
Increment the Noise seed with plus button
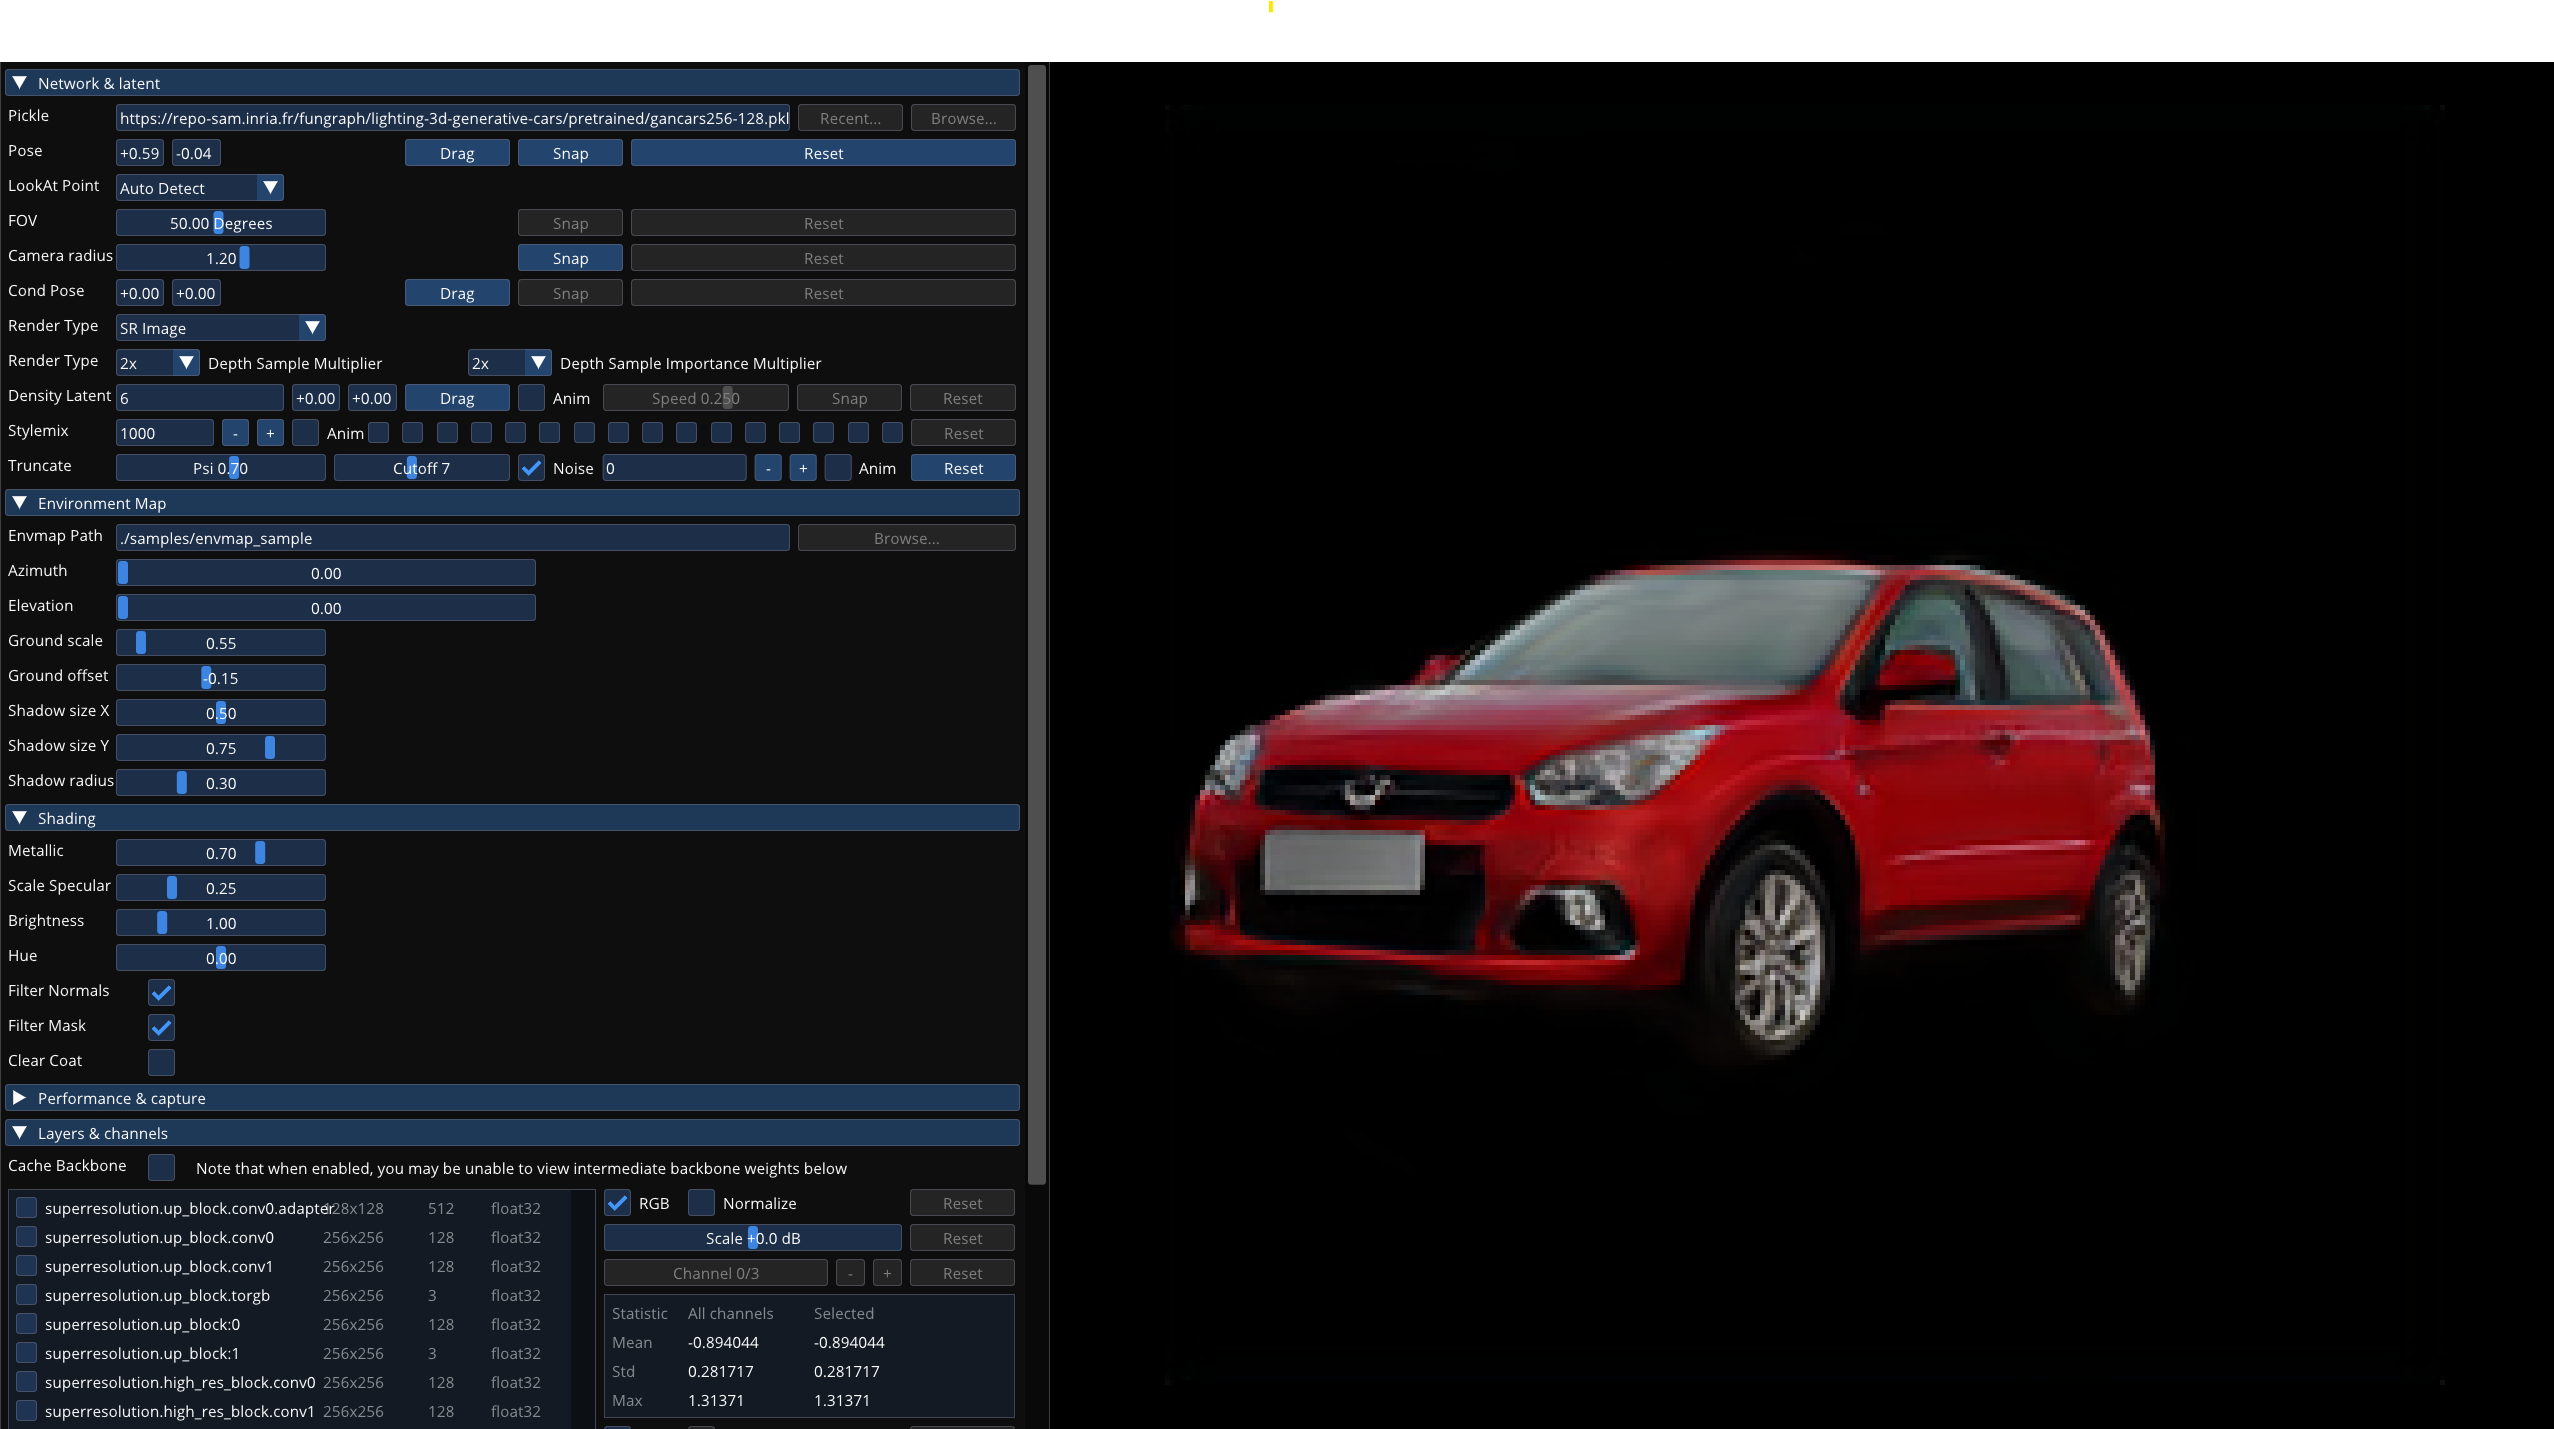[x=802, y=468]
